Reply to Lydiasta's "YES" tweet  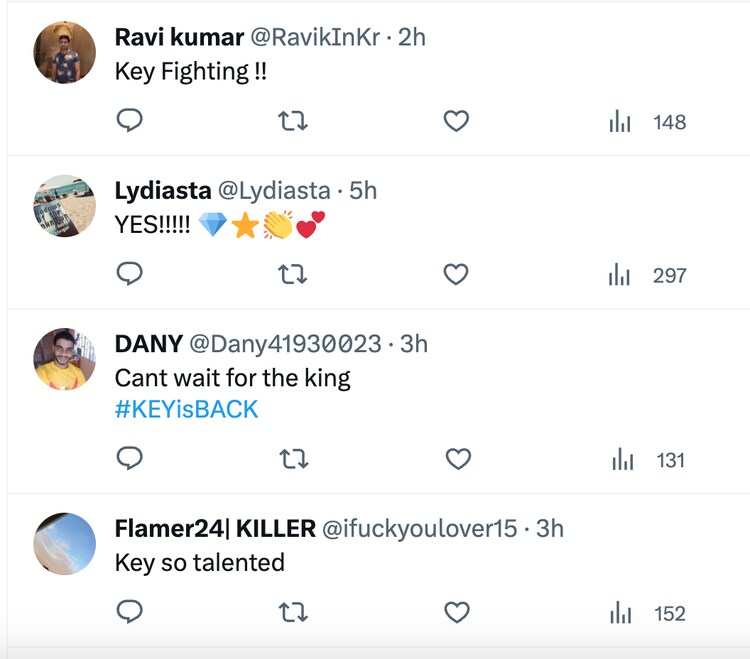130,274
